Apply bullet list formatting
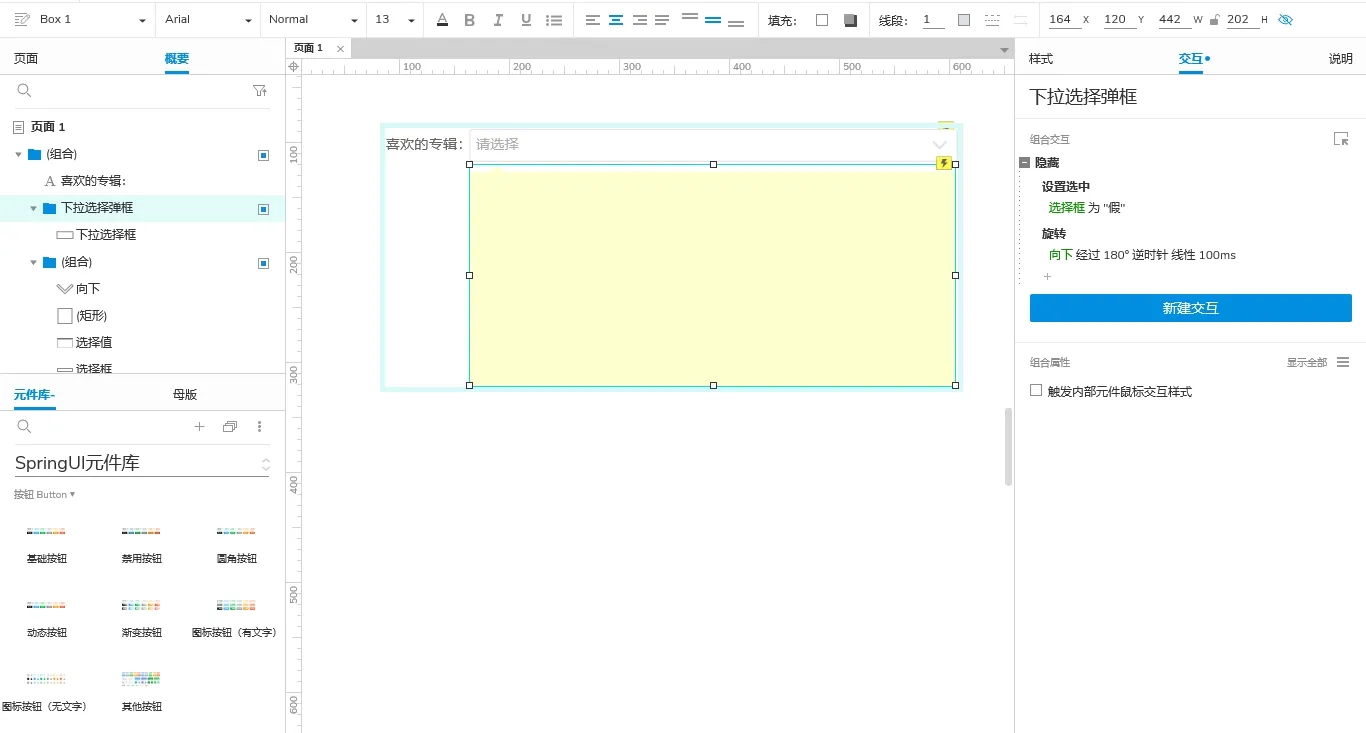 pos(554,20)
